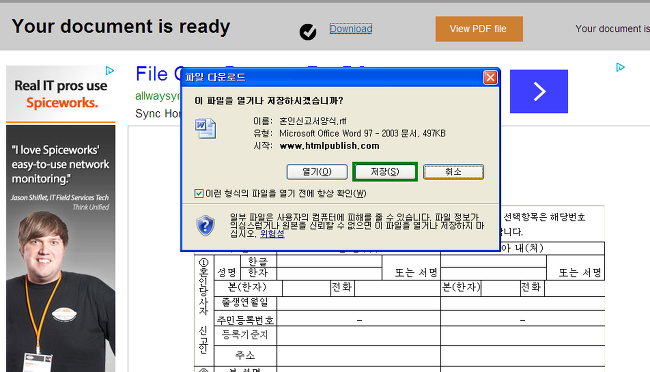Click the 한글 name row label
Image resolution: width=650 pixels, height=372 pixels.
257,261
